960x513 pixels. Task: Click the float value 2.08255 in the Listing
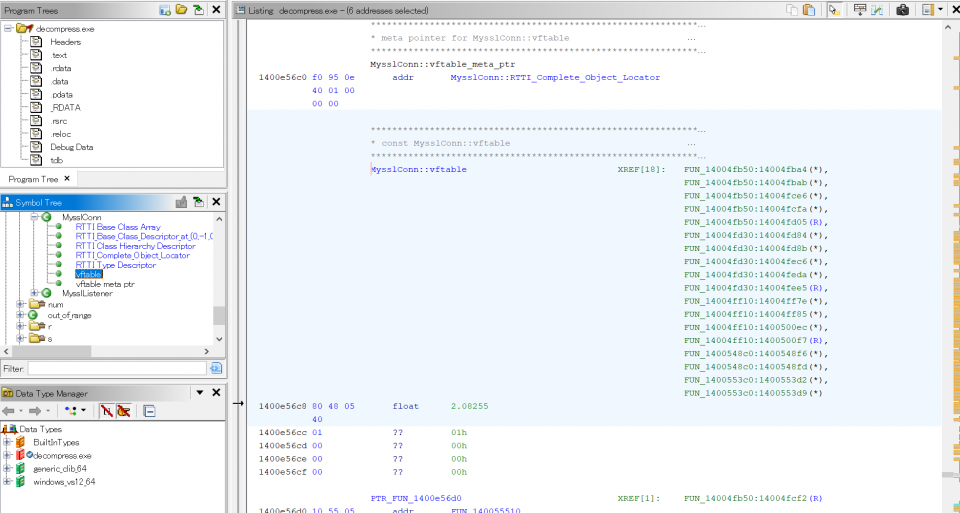[x=470, y=406]
